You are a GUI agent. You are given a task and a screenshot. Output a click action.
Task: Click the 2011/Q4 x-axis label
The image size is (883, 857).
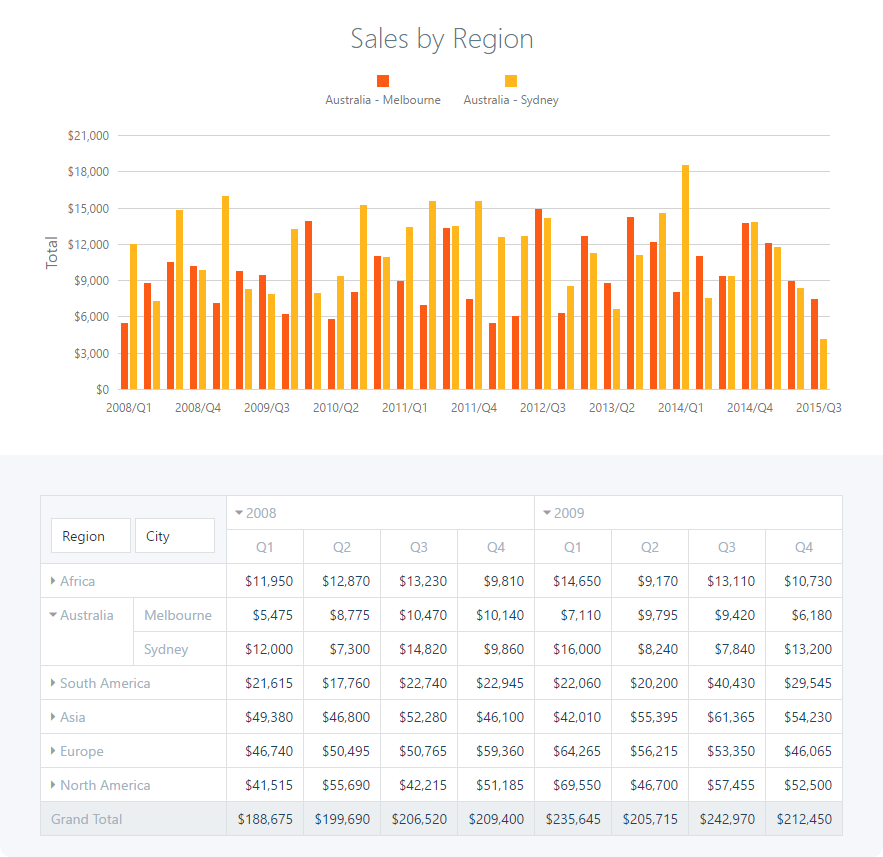click(474, 408)
